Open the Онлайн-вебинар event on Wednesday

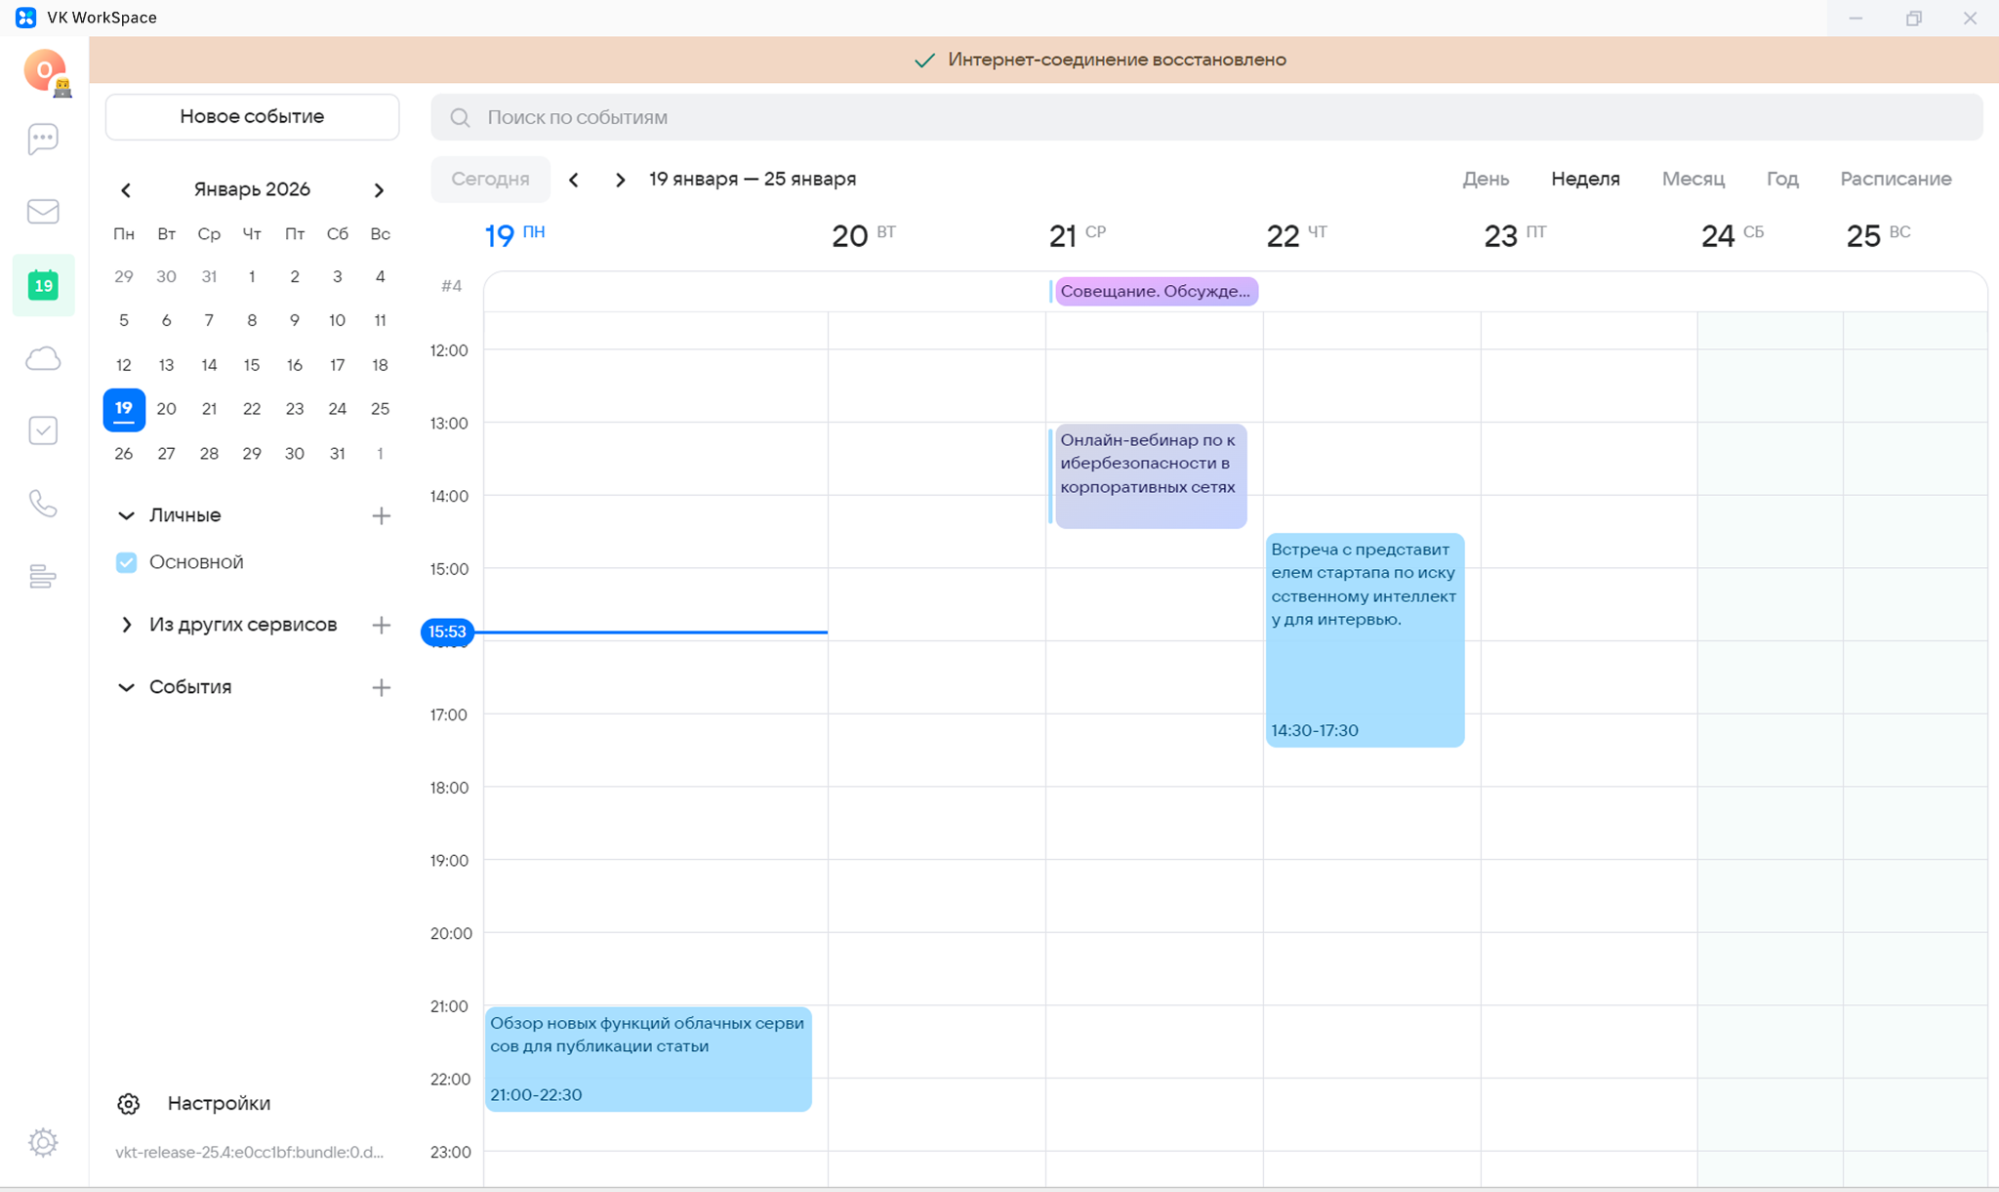tap(1150, 476)
